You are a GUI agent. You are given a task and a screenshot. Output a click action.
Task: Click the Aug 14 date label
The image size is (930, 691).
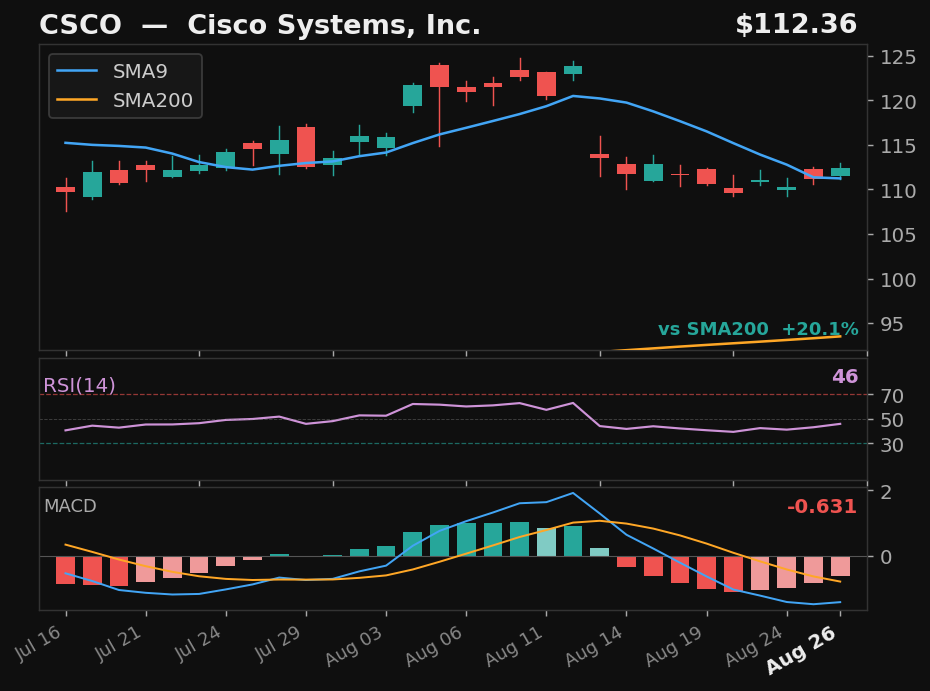coord(595,647)
